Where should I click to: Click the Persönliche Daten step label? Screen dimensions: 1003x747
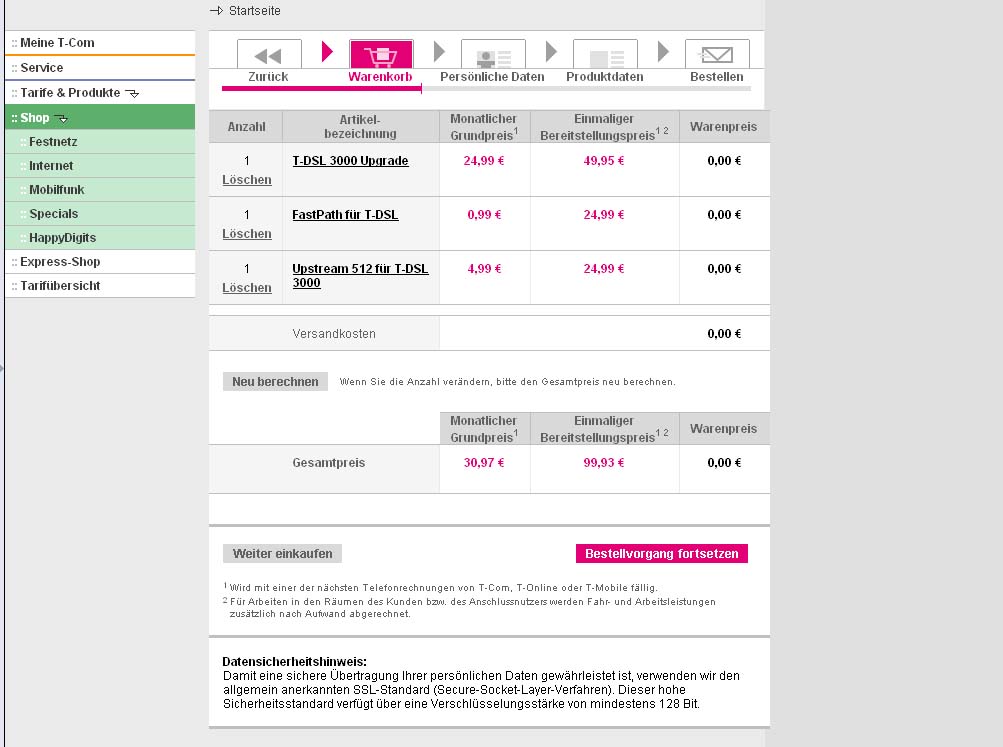[x=492, y=77]
